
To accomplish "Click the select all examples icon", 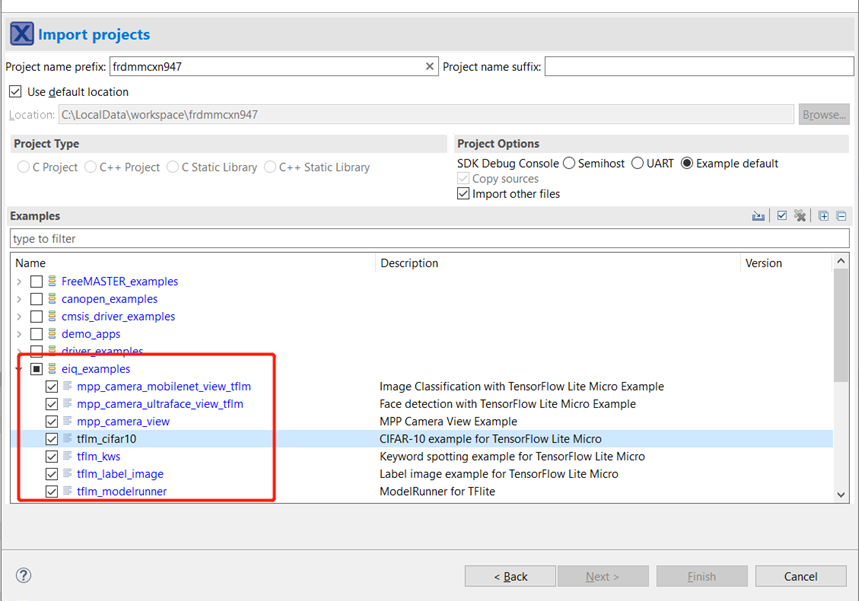I will pyautogui.click(x=782, y=216).
